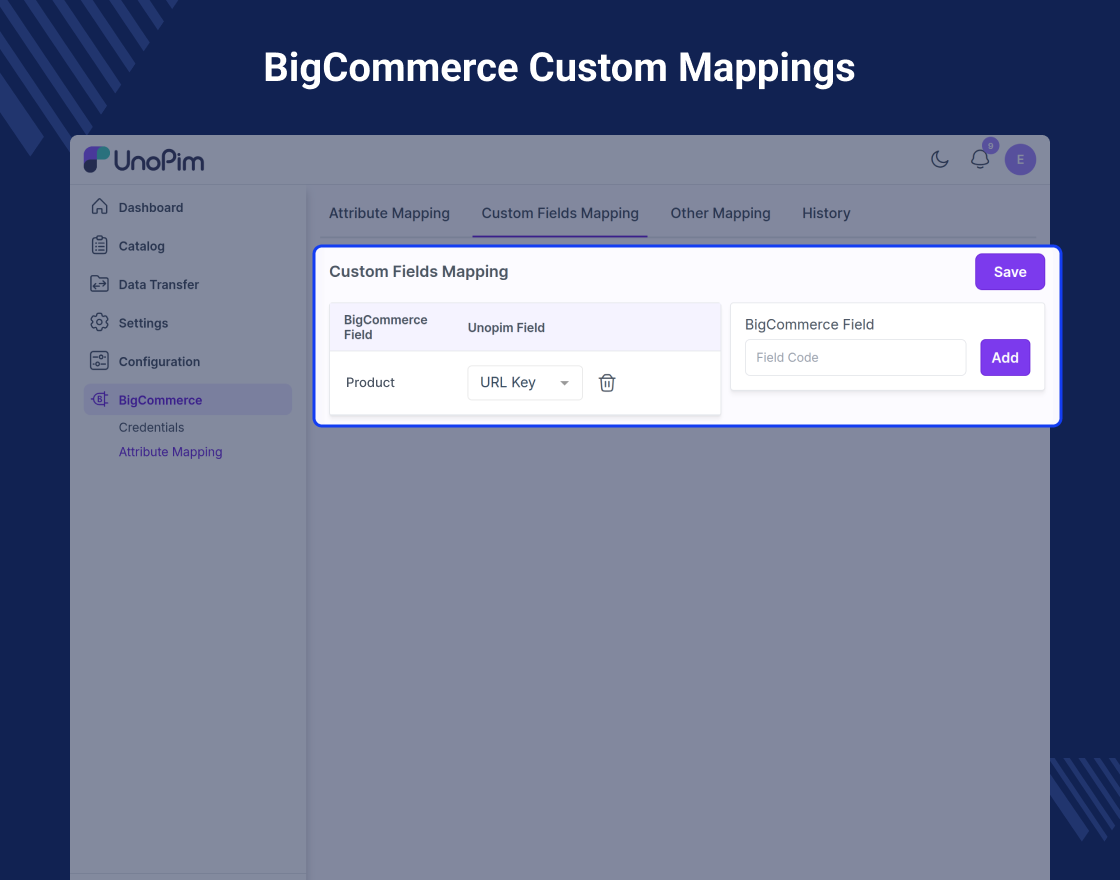
Task: Switch to the Attribute Mapping tab
Action: pos(389,213)
